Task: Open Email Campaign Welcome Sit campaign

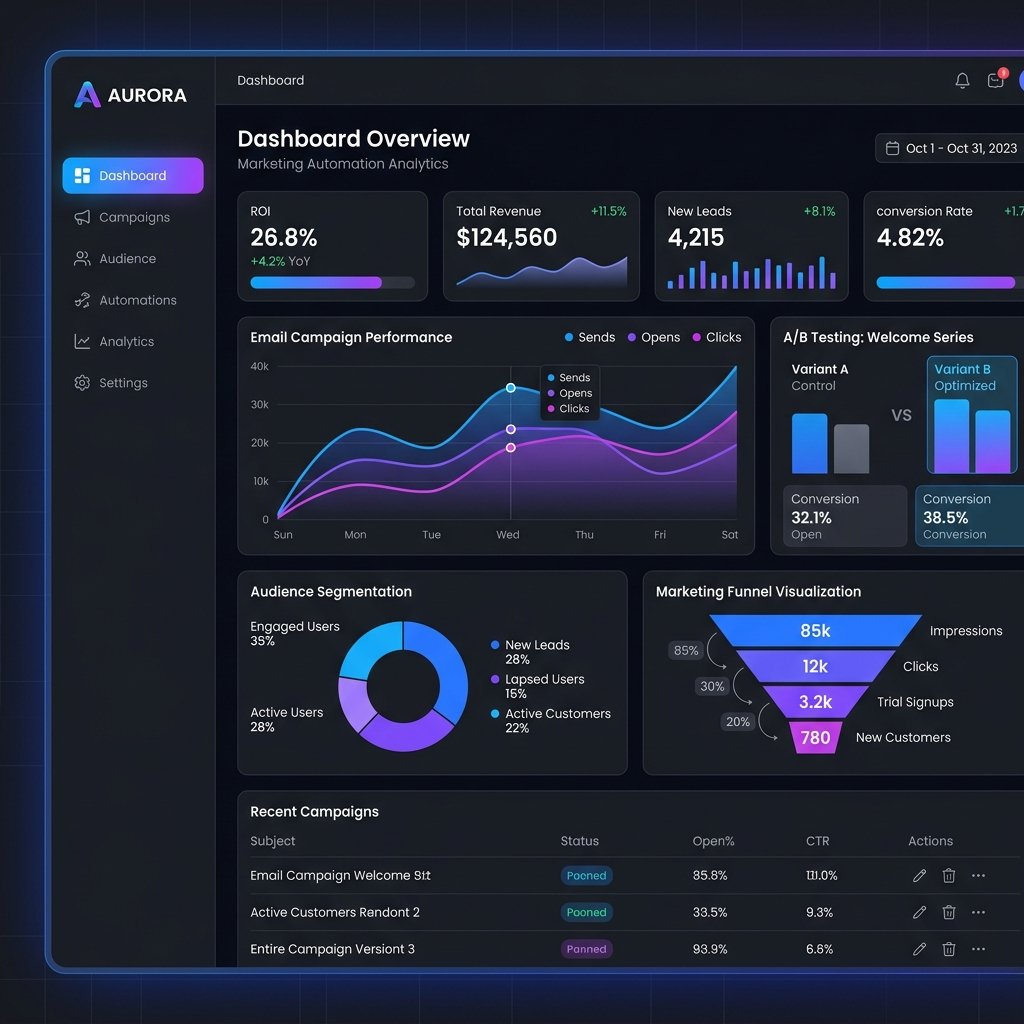Action: point(340,876)
